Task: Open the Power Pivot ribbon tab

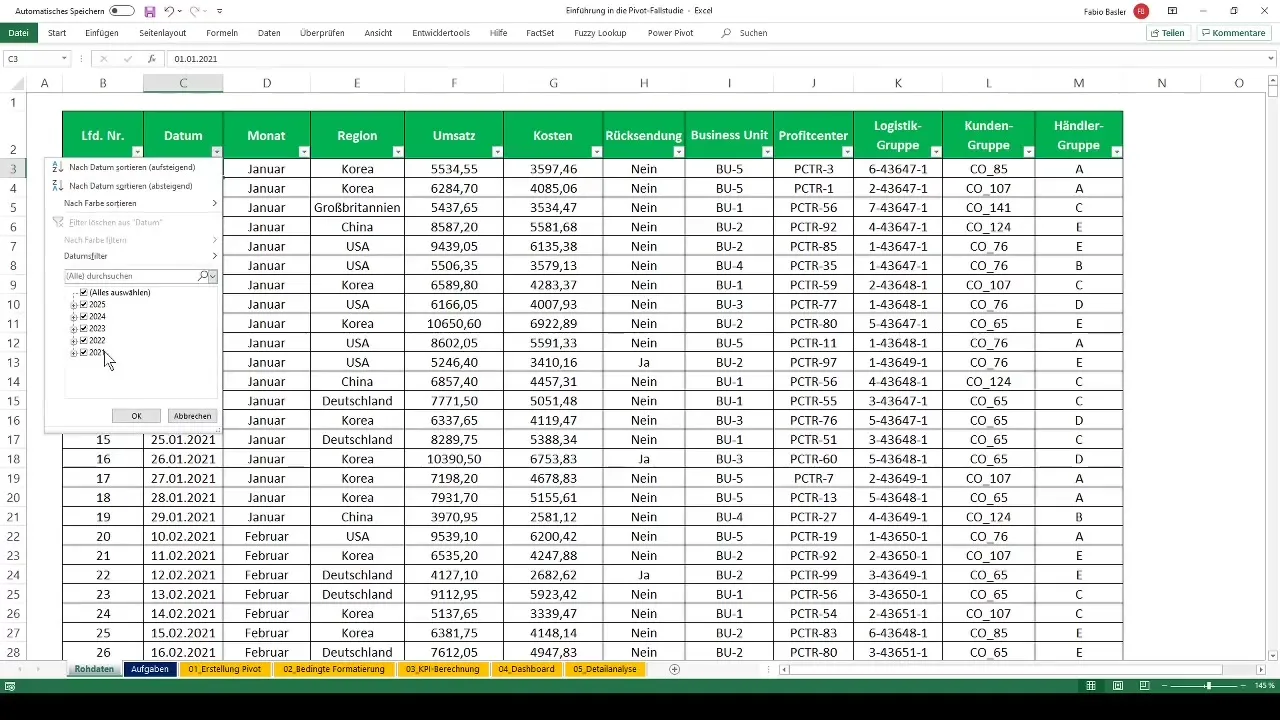Action: pos(670,33)
